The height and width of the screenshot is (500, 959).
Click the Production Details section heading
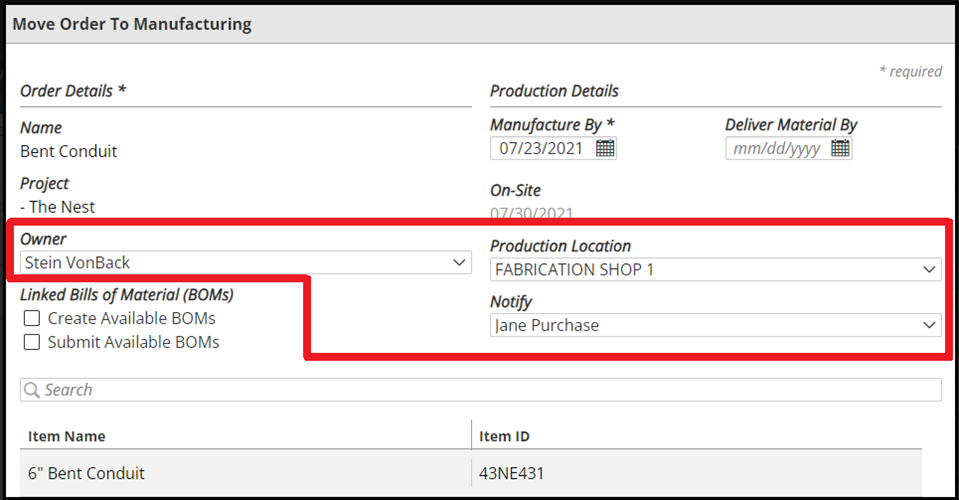554,91
